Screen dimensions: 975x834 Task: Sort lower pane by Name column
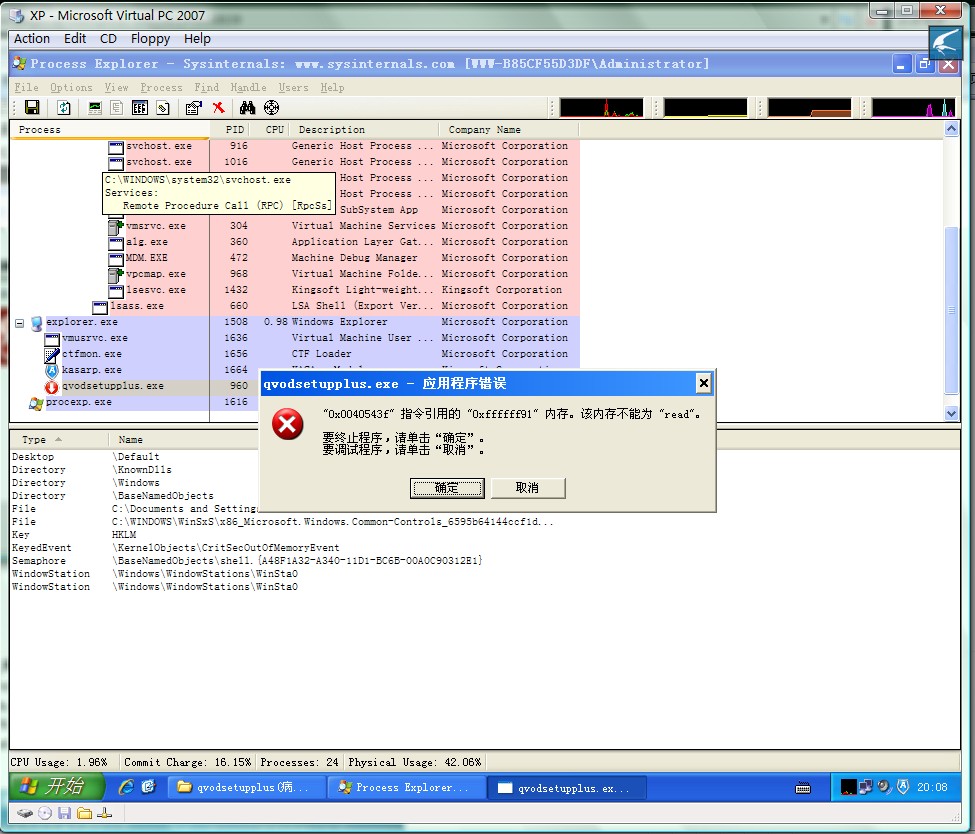tap(130, 440)
